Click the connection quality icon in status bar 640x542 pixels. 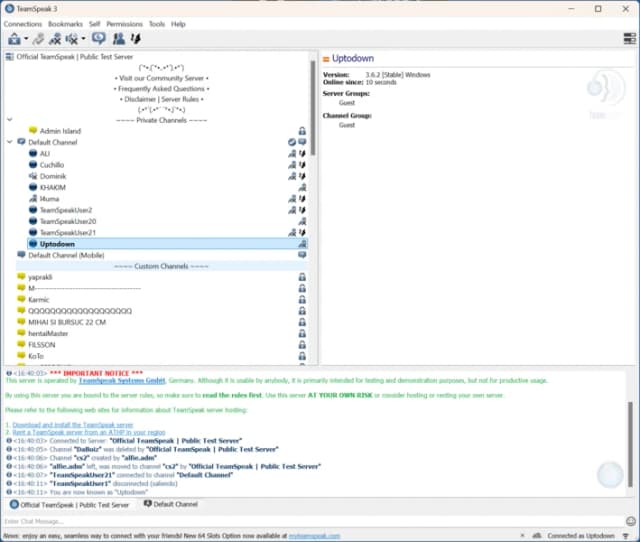click(537, 535)
